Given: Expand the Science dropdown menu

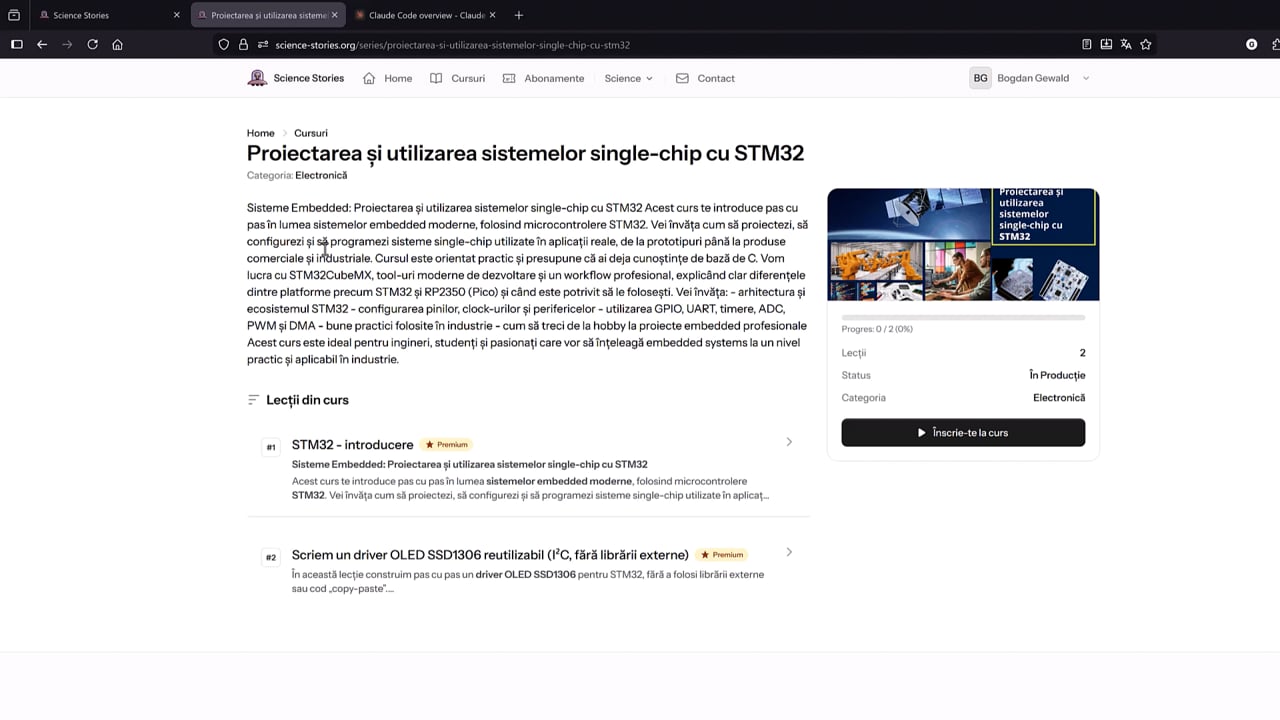Looking at the screenshot, I should [629, 78].
